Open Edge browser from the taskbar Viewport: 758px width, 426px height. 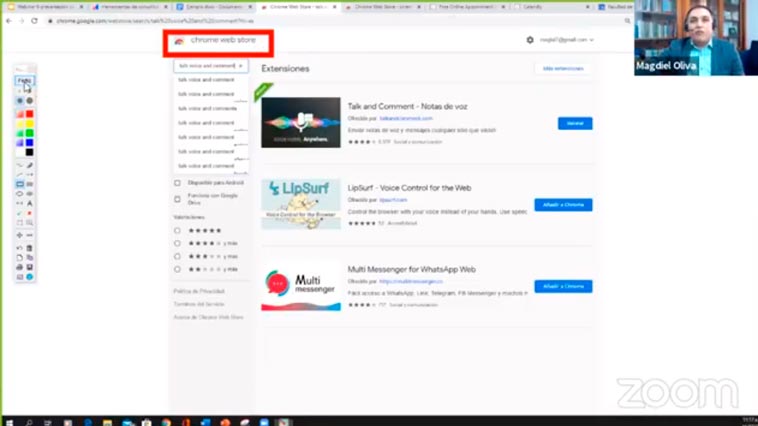coord(87,422)
